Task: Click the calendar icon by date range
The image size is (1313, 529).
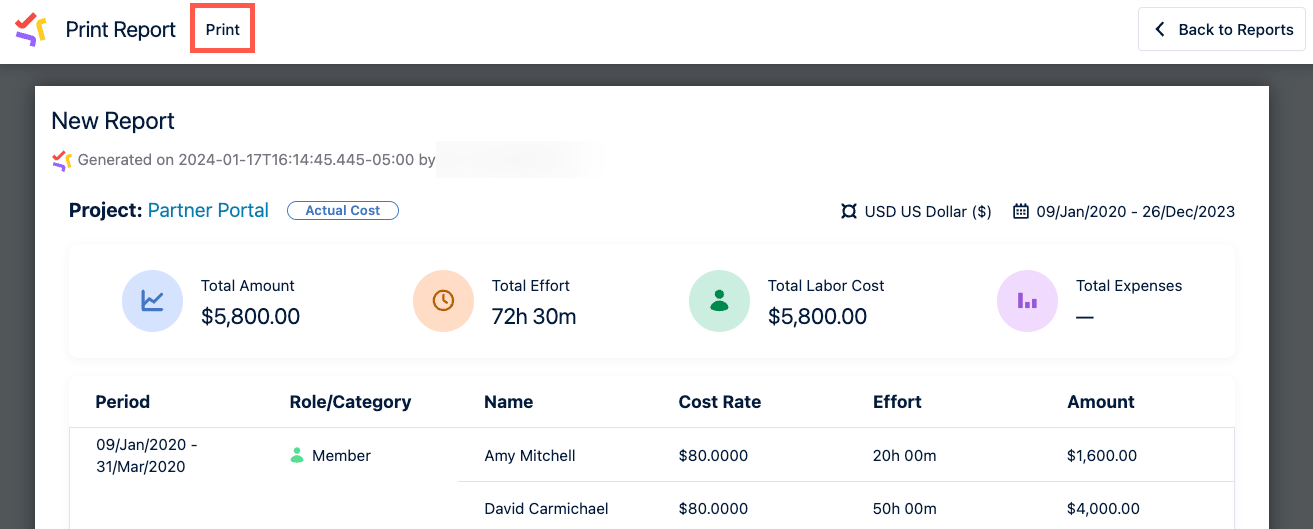Action: pos(1021,211)
